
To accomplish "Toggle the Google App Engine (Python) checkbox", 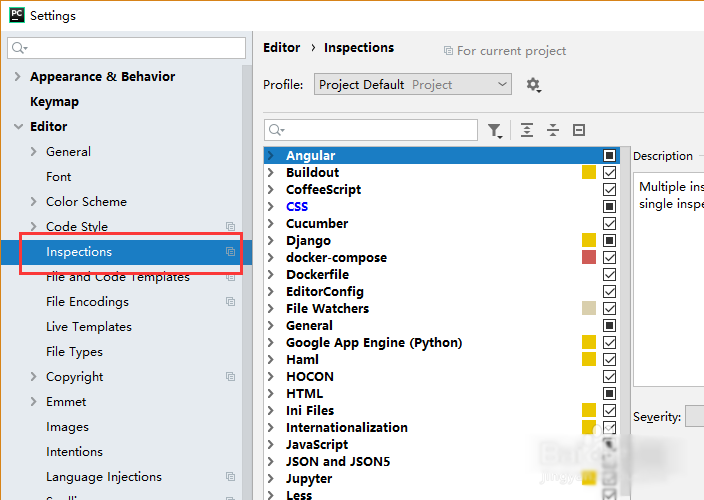I will 609,343.
